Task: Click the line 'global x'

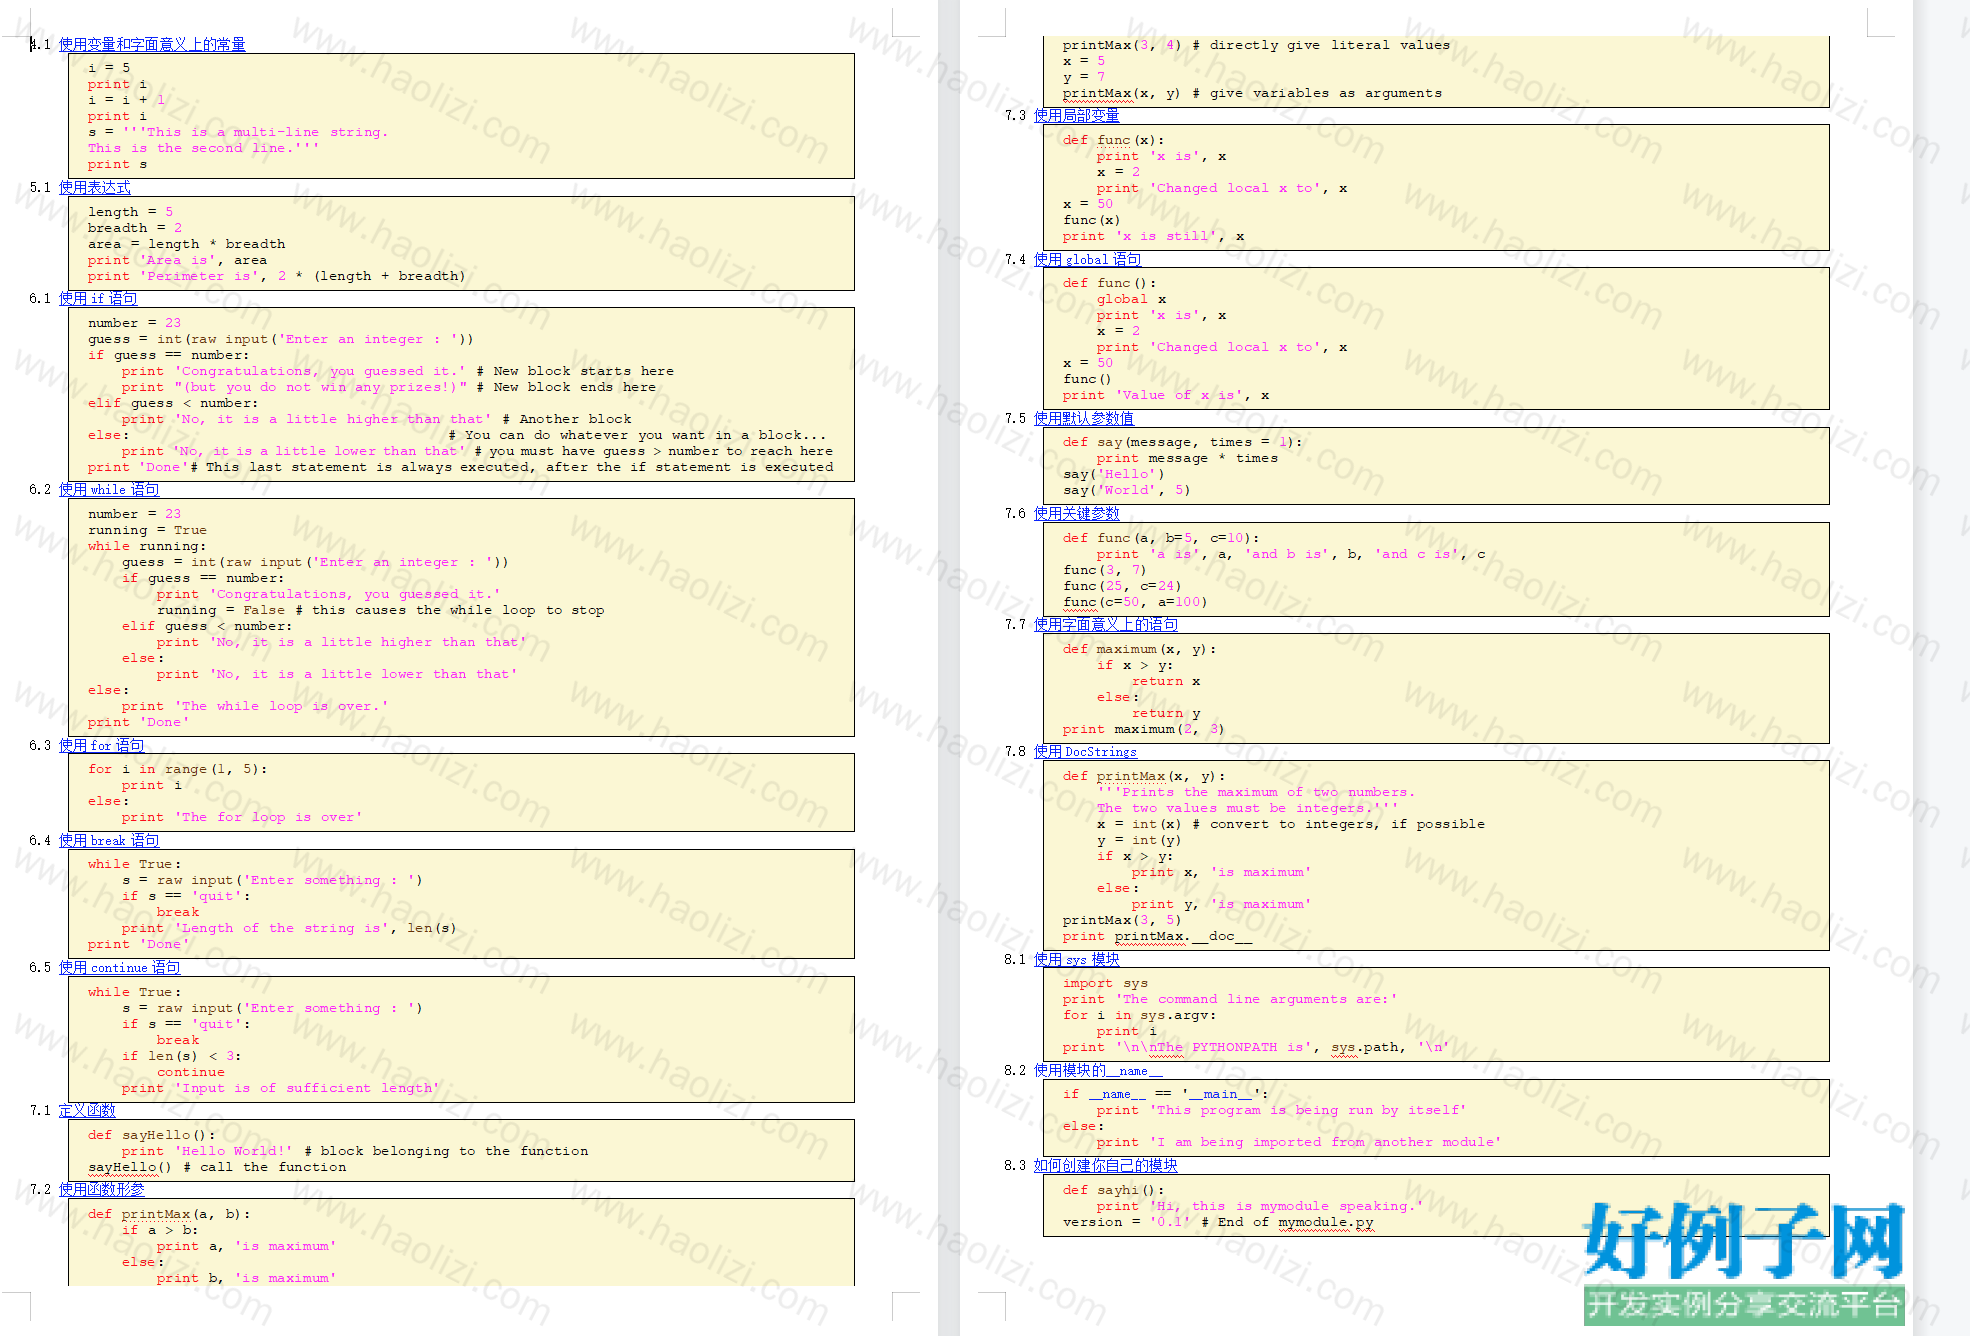Action: click(x=1132, y=299)
